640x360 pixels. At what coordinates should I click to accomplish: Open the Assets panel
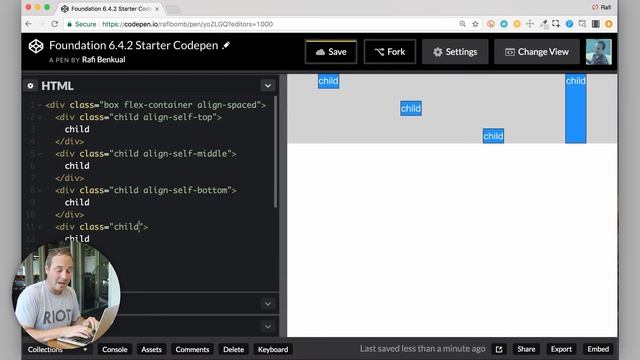tap(151, 349)
